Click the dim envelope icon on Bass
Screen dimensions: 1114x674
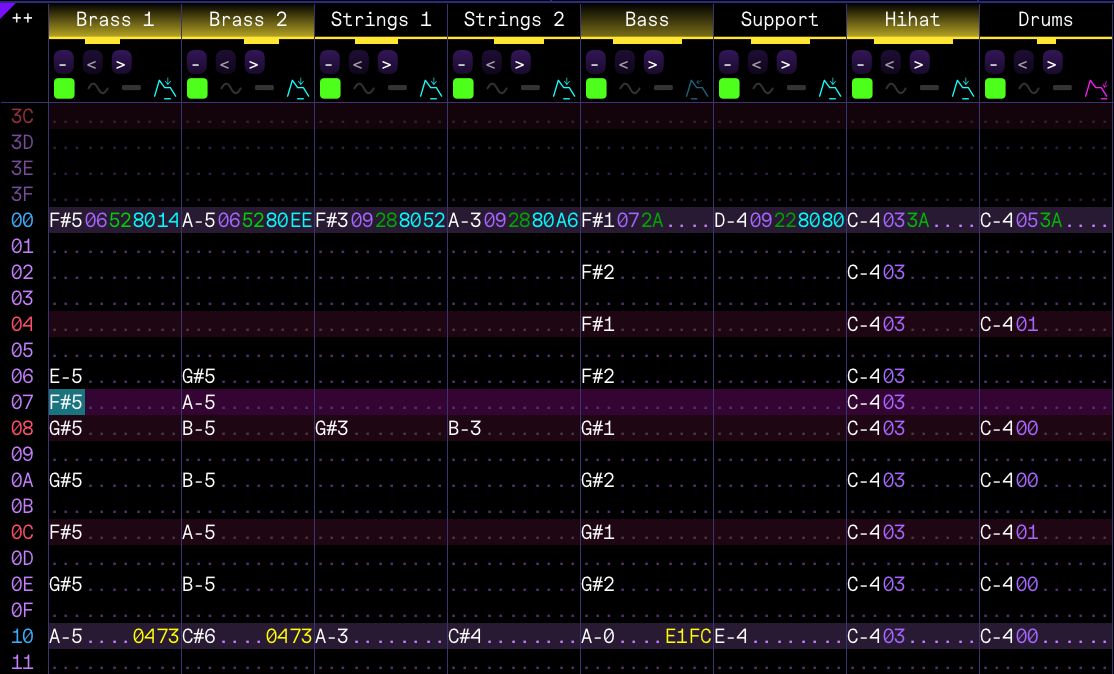pyautogui.click(x=697, y=89)
